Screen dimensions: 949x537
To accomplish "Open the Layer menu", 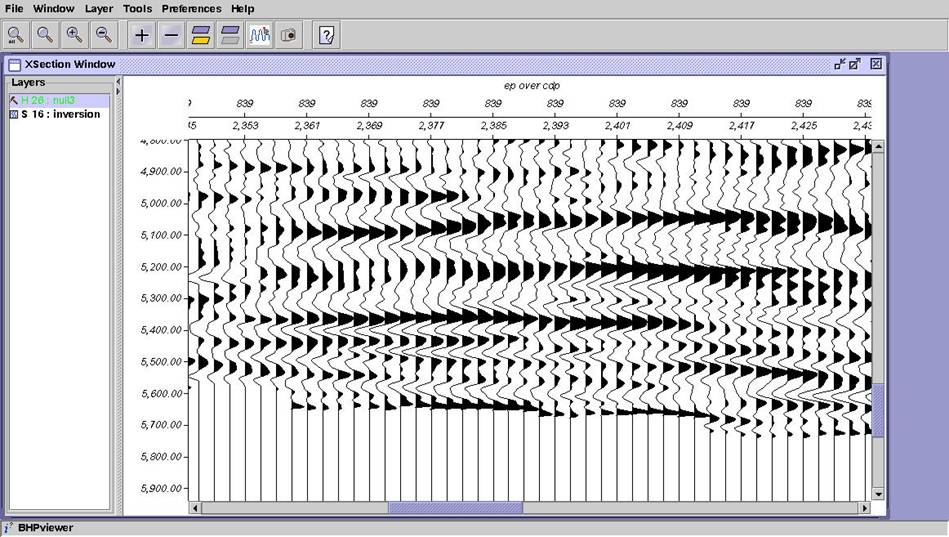I will pos(99,8).
